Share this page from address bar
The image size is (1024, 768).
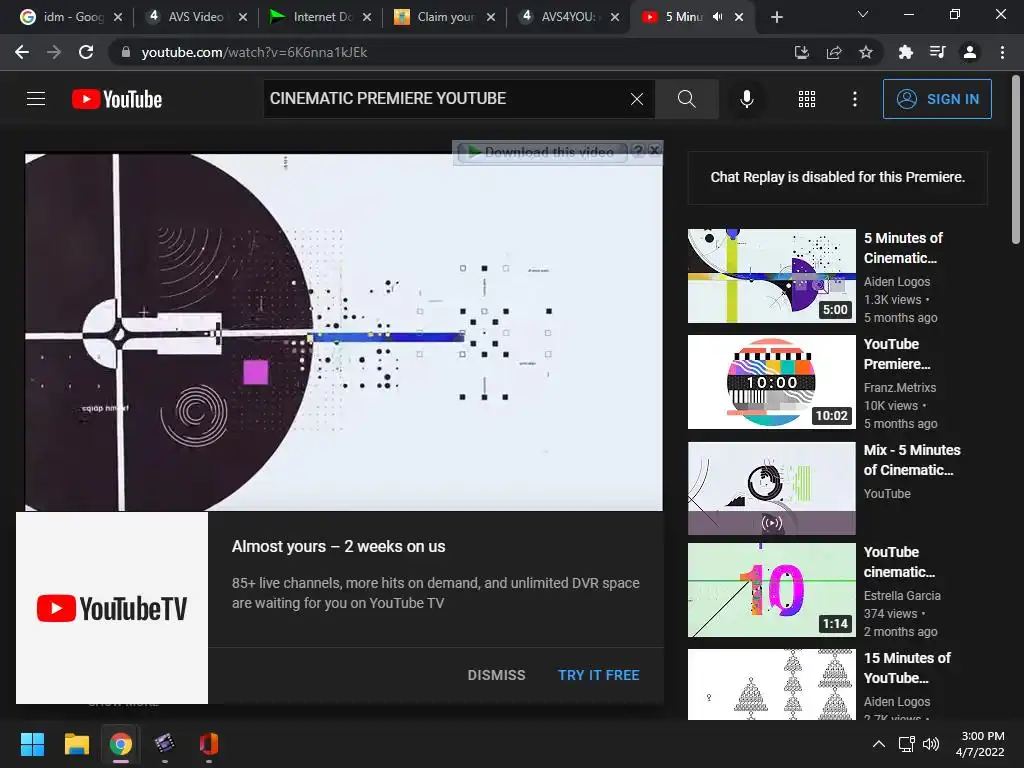click(x=833, y=52)
